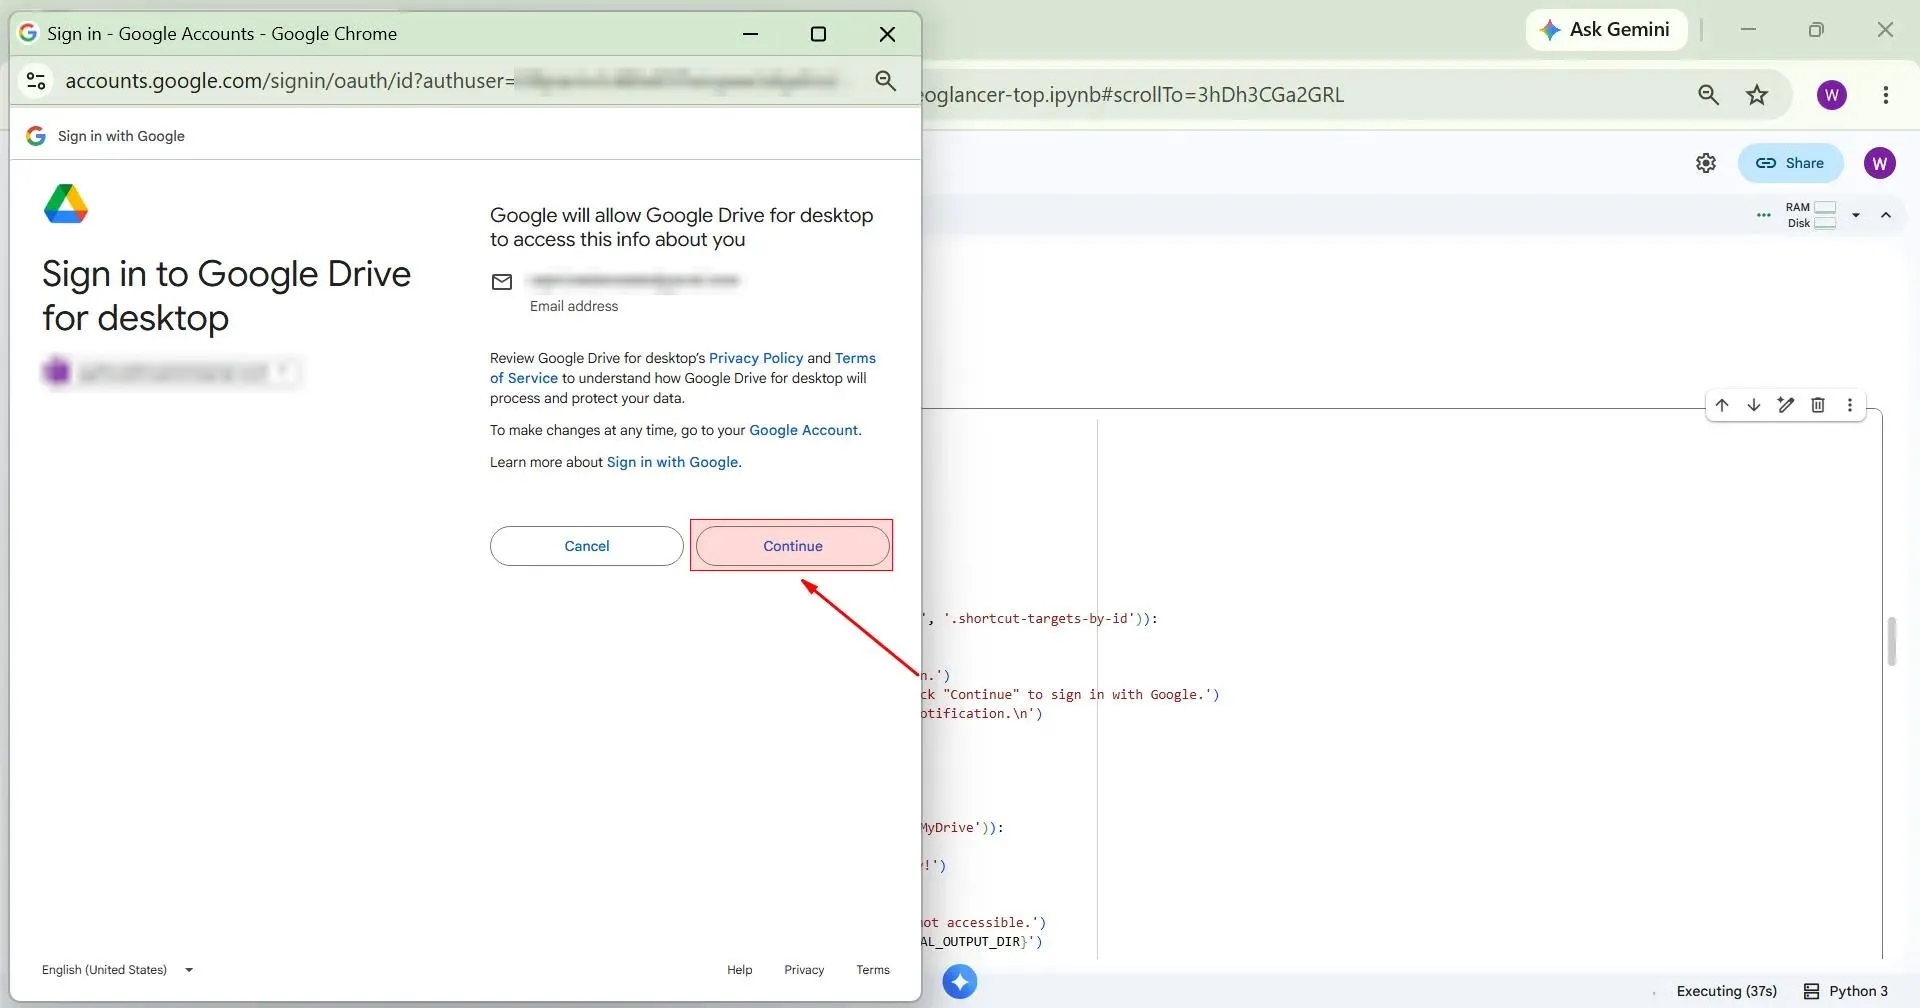
Task: Expand the RAM and Disk resources dropdown
Action: (1856, 215)
